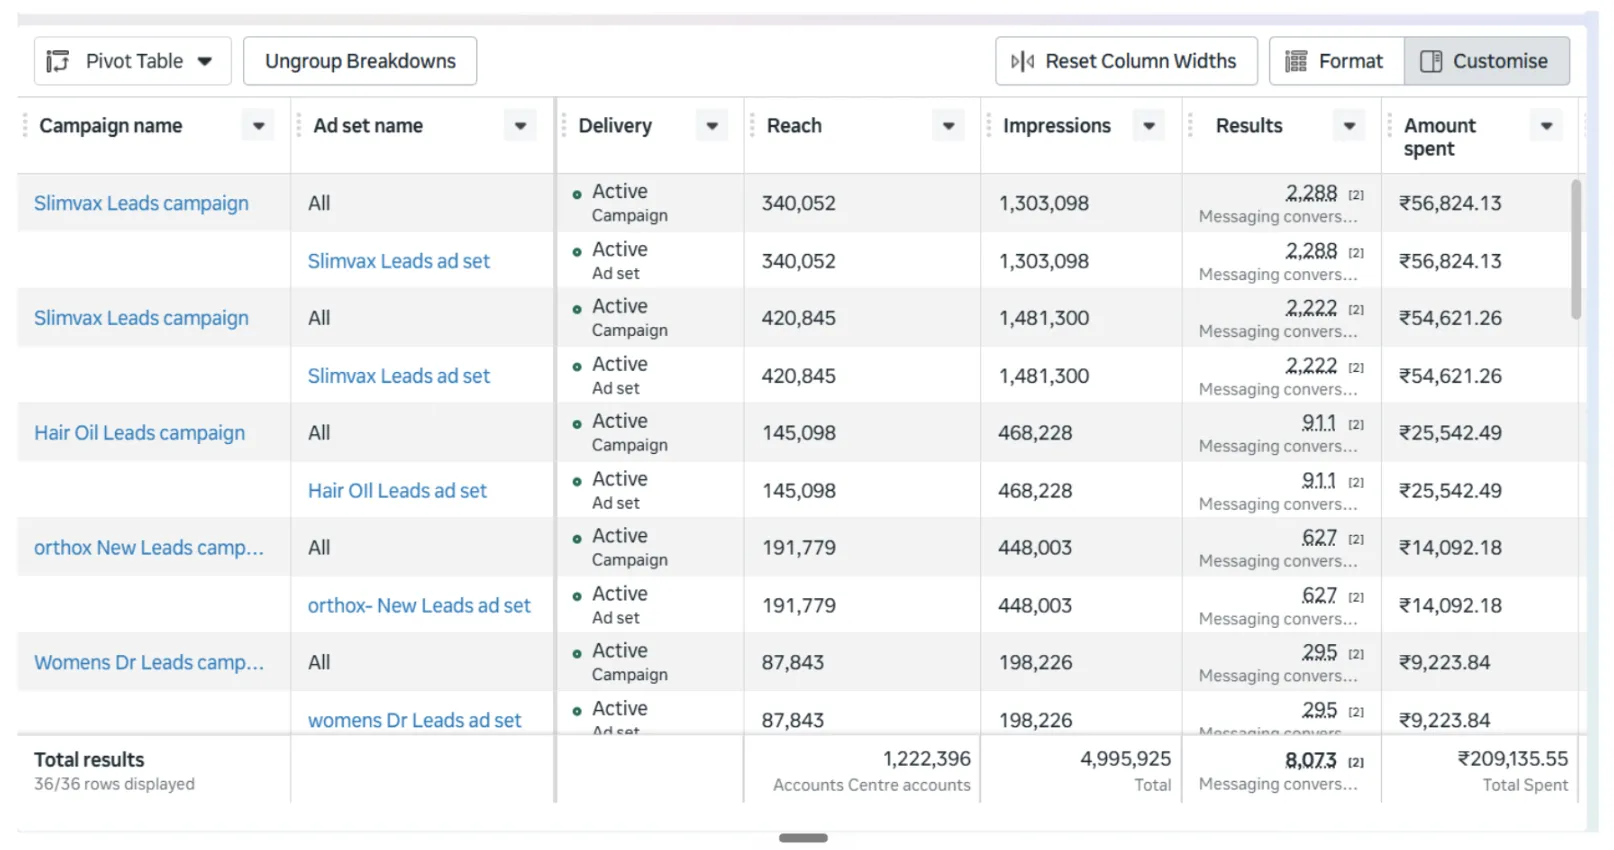
Task: Click Reset Column Widths button
Action: click(1125, 61)
